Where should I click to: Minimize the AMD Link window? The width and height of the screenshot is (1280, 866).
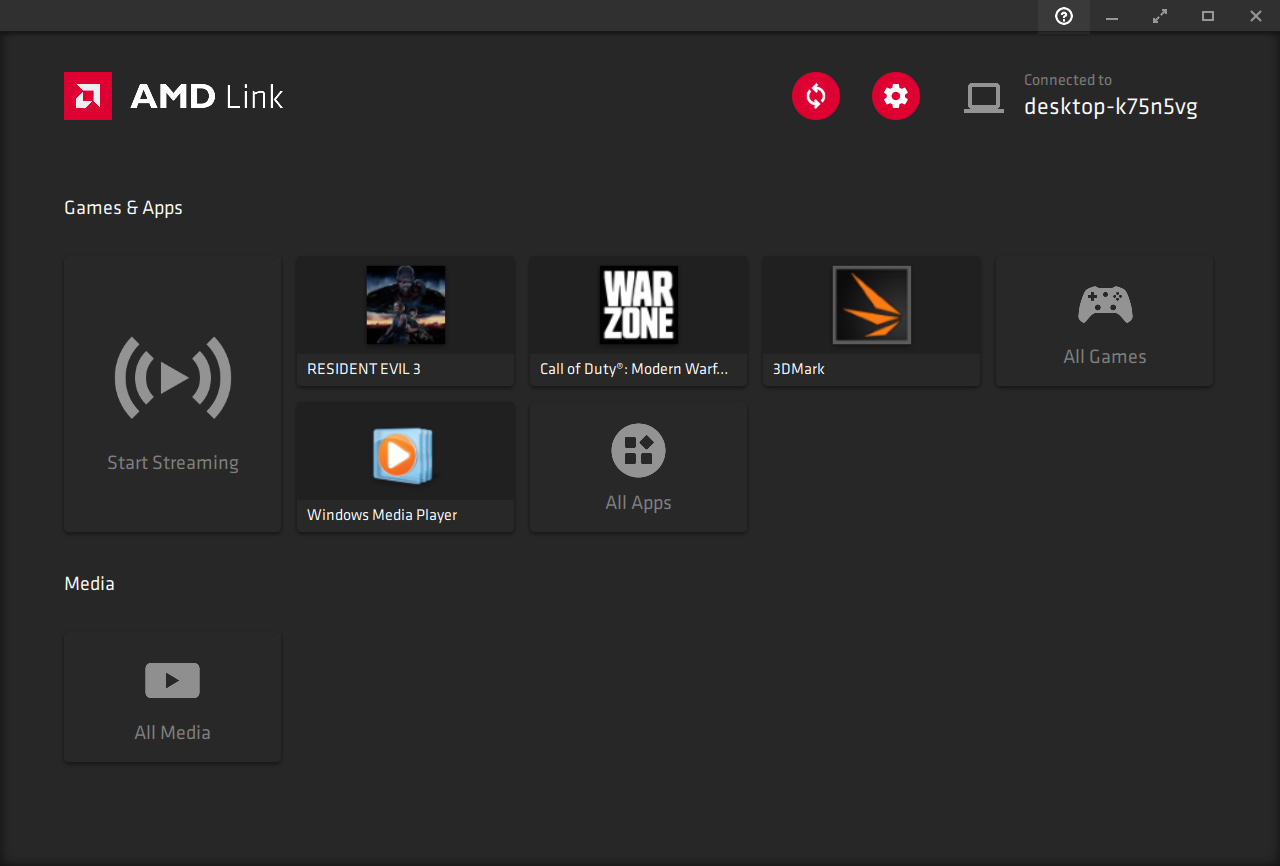(1112, 16)
